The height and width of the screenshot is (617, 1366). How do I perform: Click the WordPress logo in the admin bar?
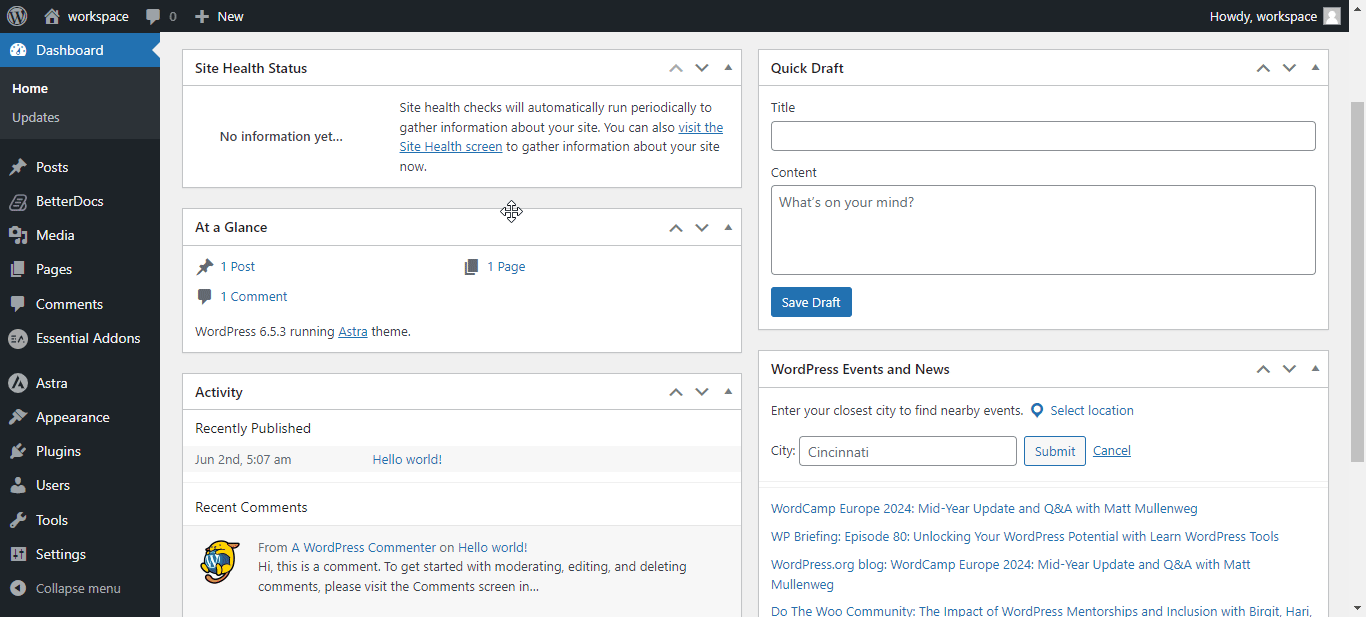(16, 15)
